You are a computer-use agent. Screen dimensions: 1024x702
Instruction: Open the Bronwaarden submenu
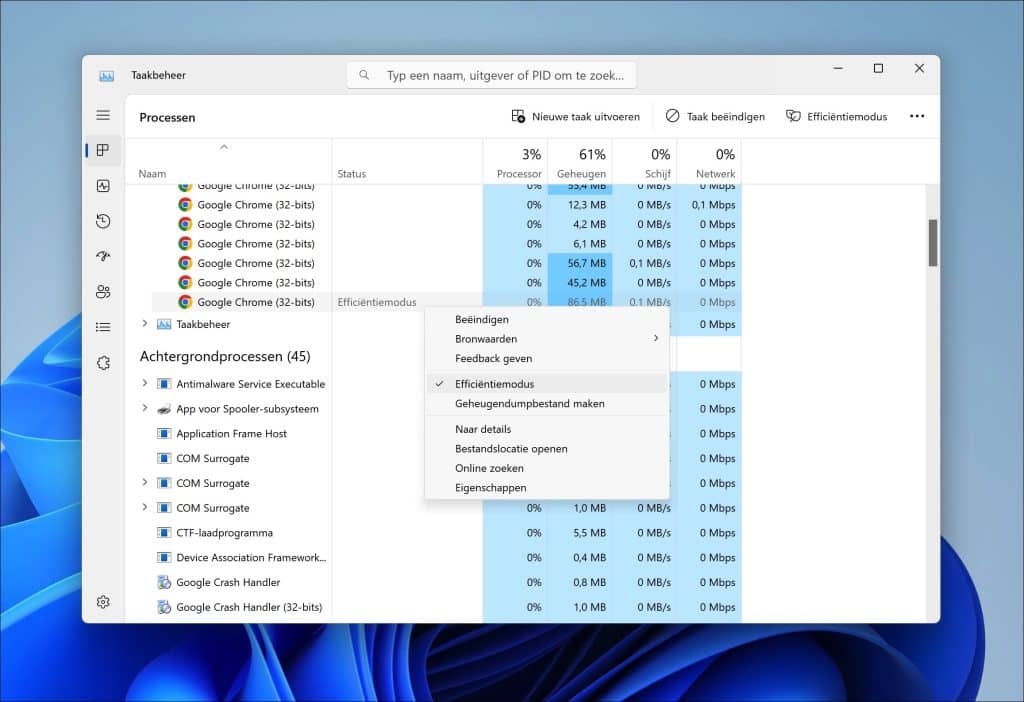[x=547, y=339]
